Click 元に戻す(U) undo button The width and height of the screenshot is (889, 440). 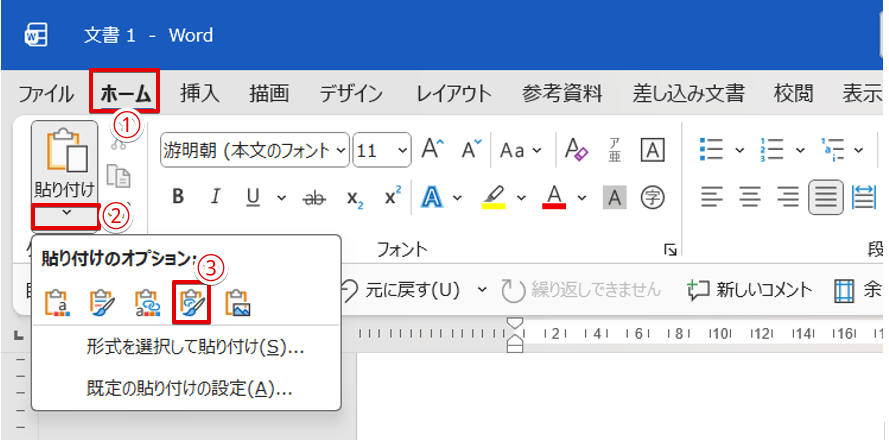click(399, 290)
